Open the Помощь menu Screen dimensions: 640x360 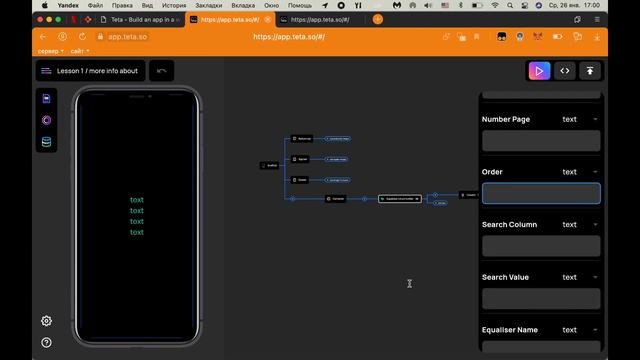pos(300,5)
